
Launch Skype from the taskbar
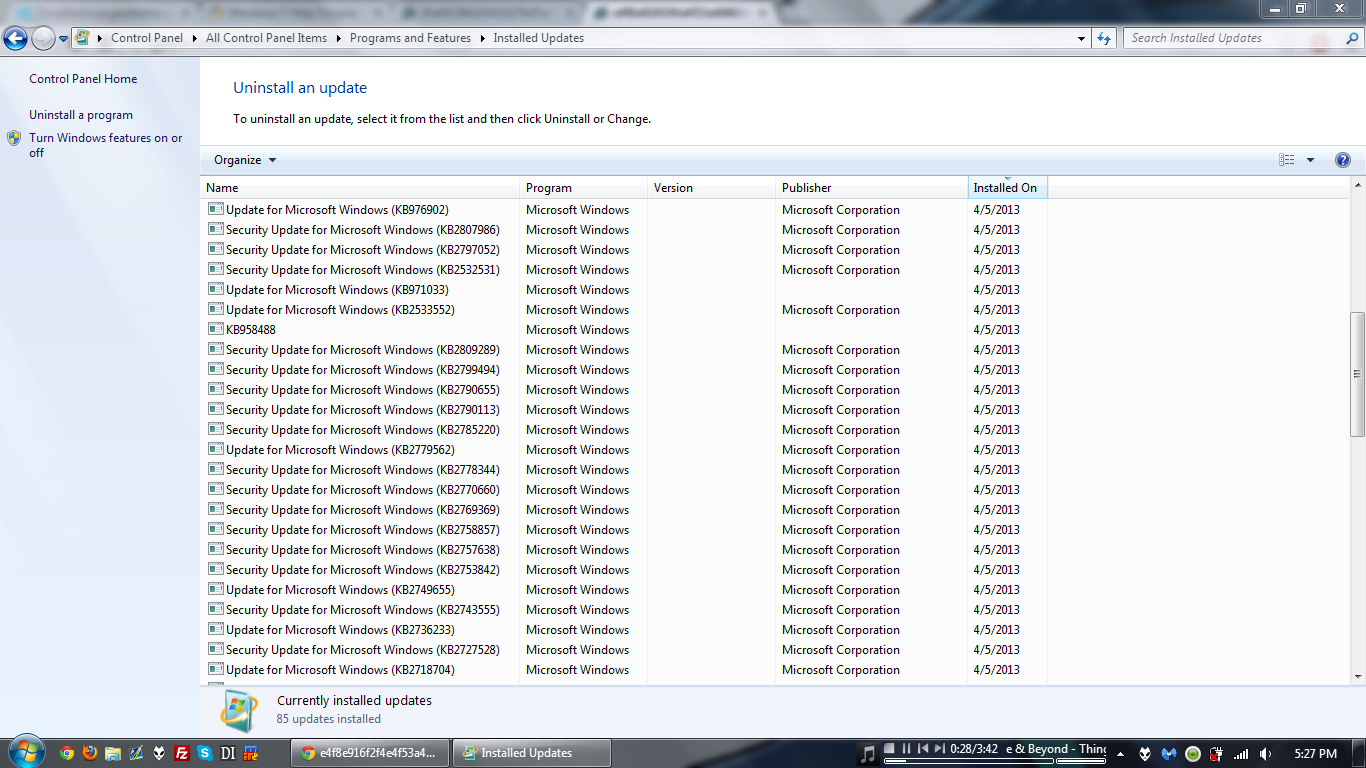[205, 753]
